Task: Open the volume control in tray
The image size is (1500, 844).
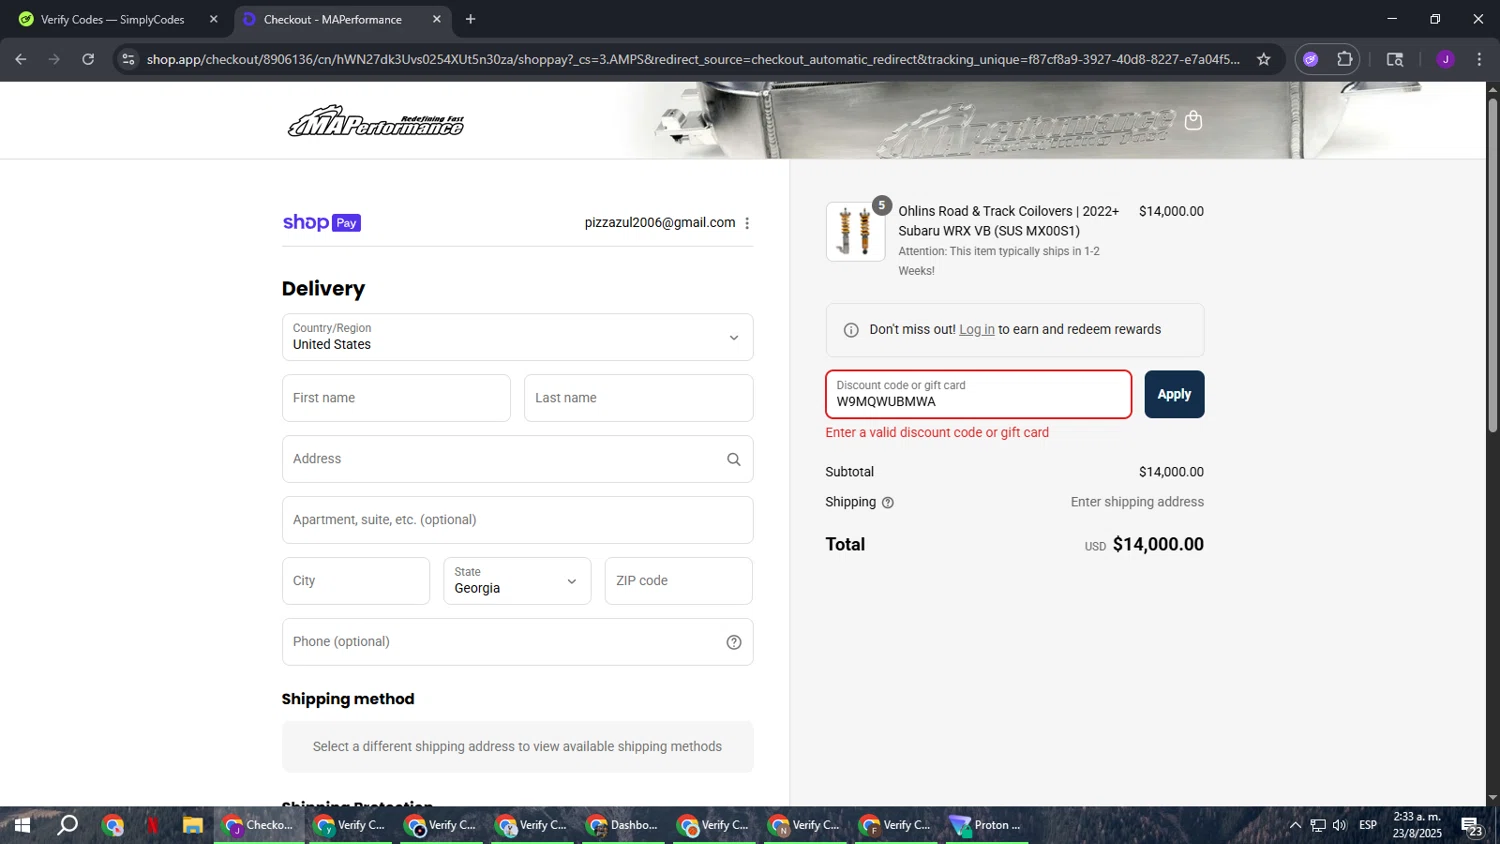Action: [x=1340, y=825]
